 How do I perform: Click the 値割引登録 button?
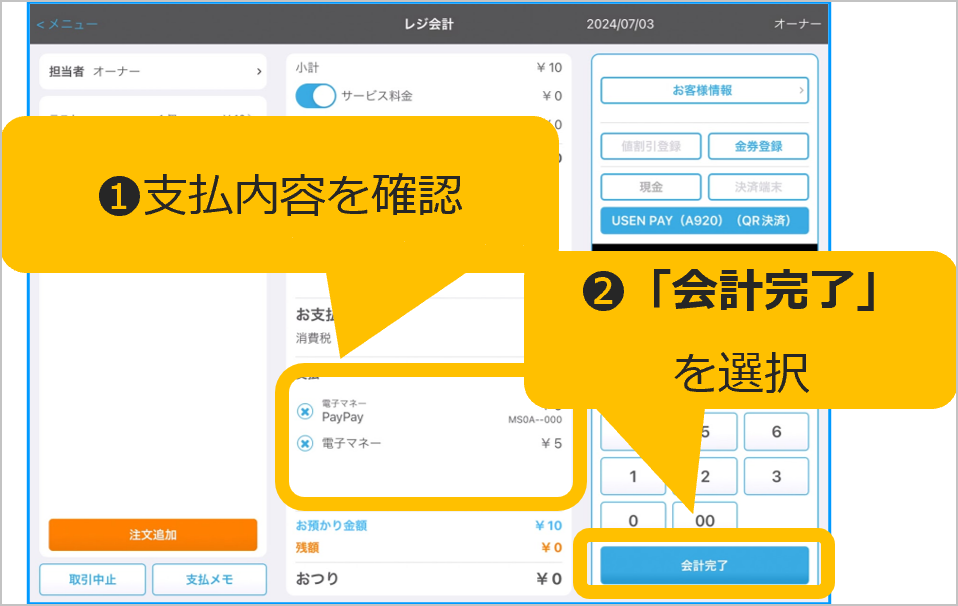pyautogui.click(x=651, y=146)
